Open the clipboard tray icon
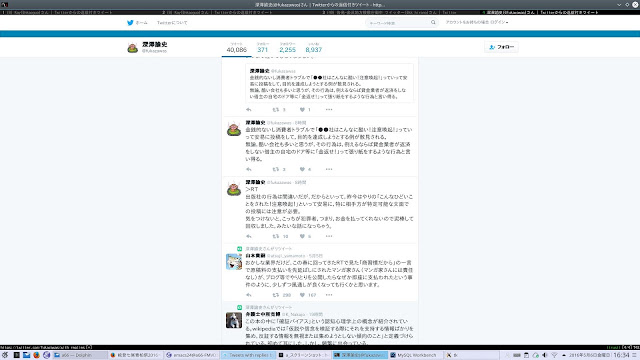The height and width of the screenshot is (360, 640). (x=526, y=355)
